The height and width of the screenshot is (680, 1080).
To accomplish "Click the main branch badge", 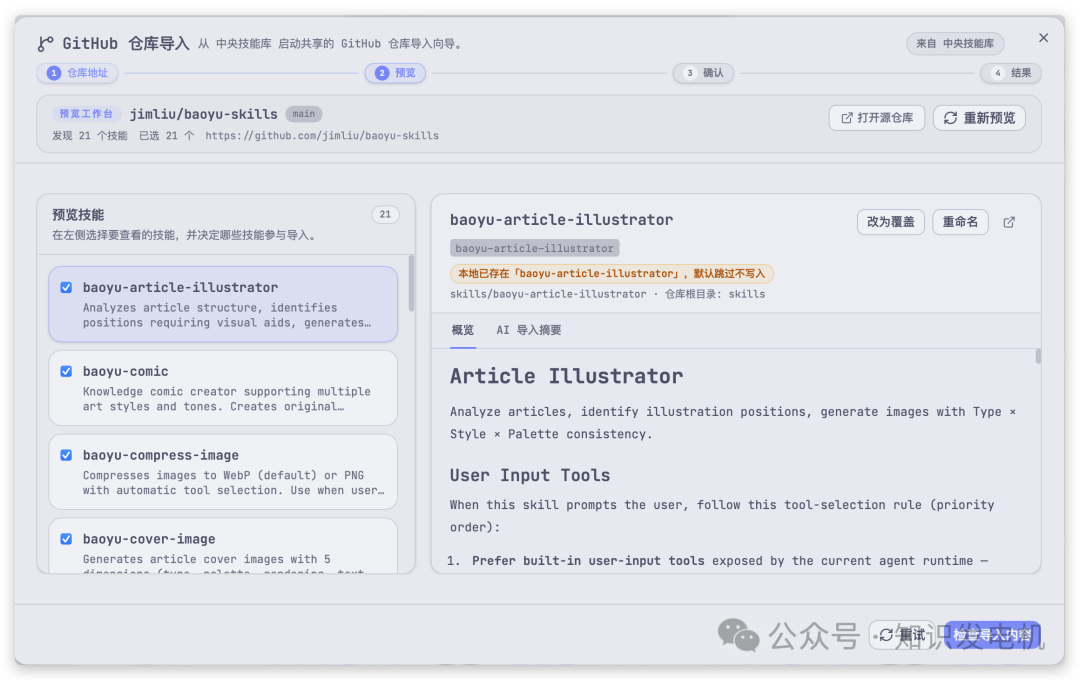I will (303, 113).
